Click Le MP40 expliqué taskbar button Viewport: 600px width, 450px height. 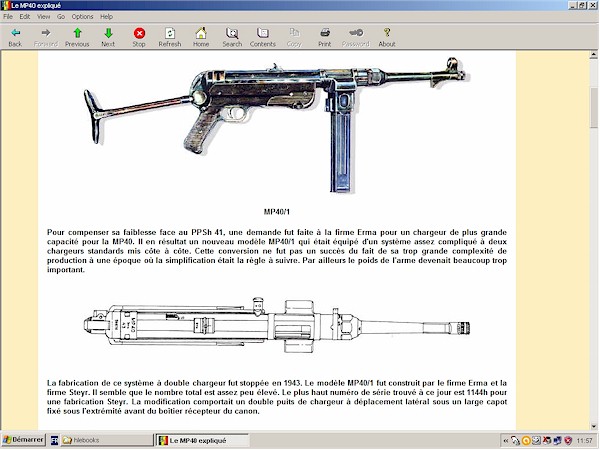click(x=203, y=440)
